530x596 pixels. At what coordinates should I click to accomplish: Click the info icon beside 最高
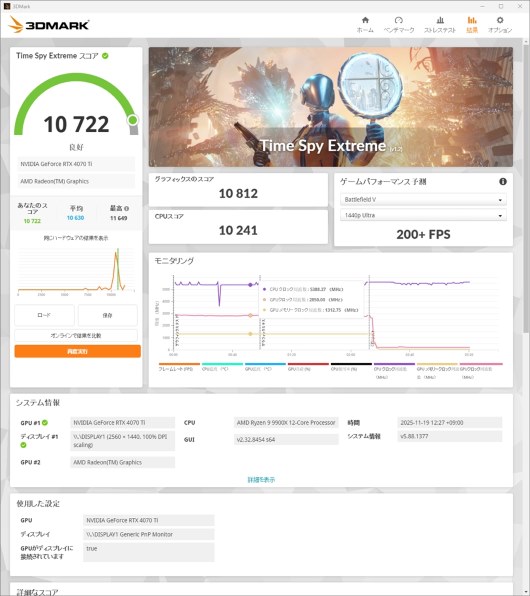[x=127, y=208]
